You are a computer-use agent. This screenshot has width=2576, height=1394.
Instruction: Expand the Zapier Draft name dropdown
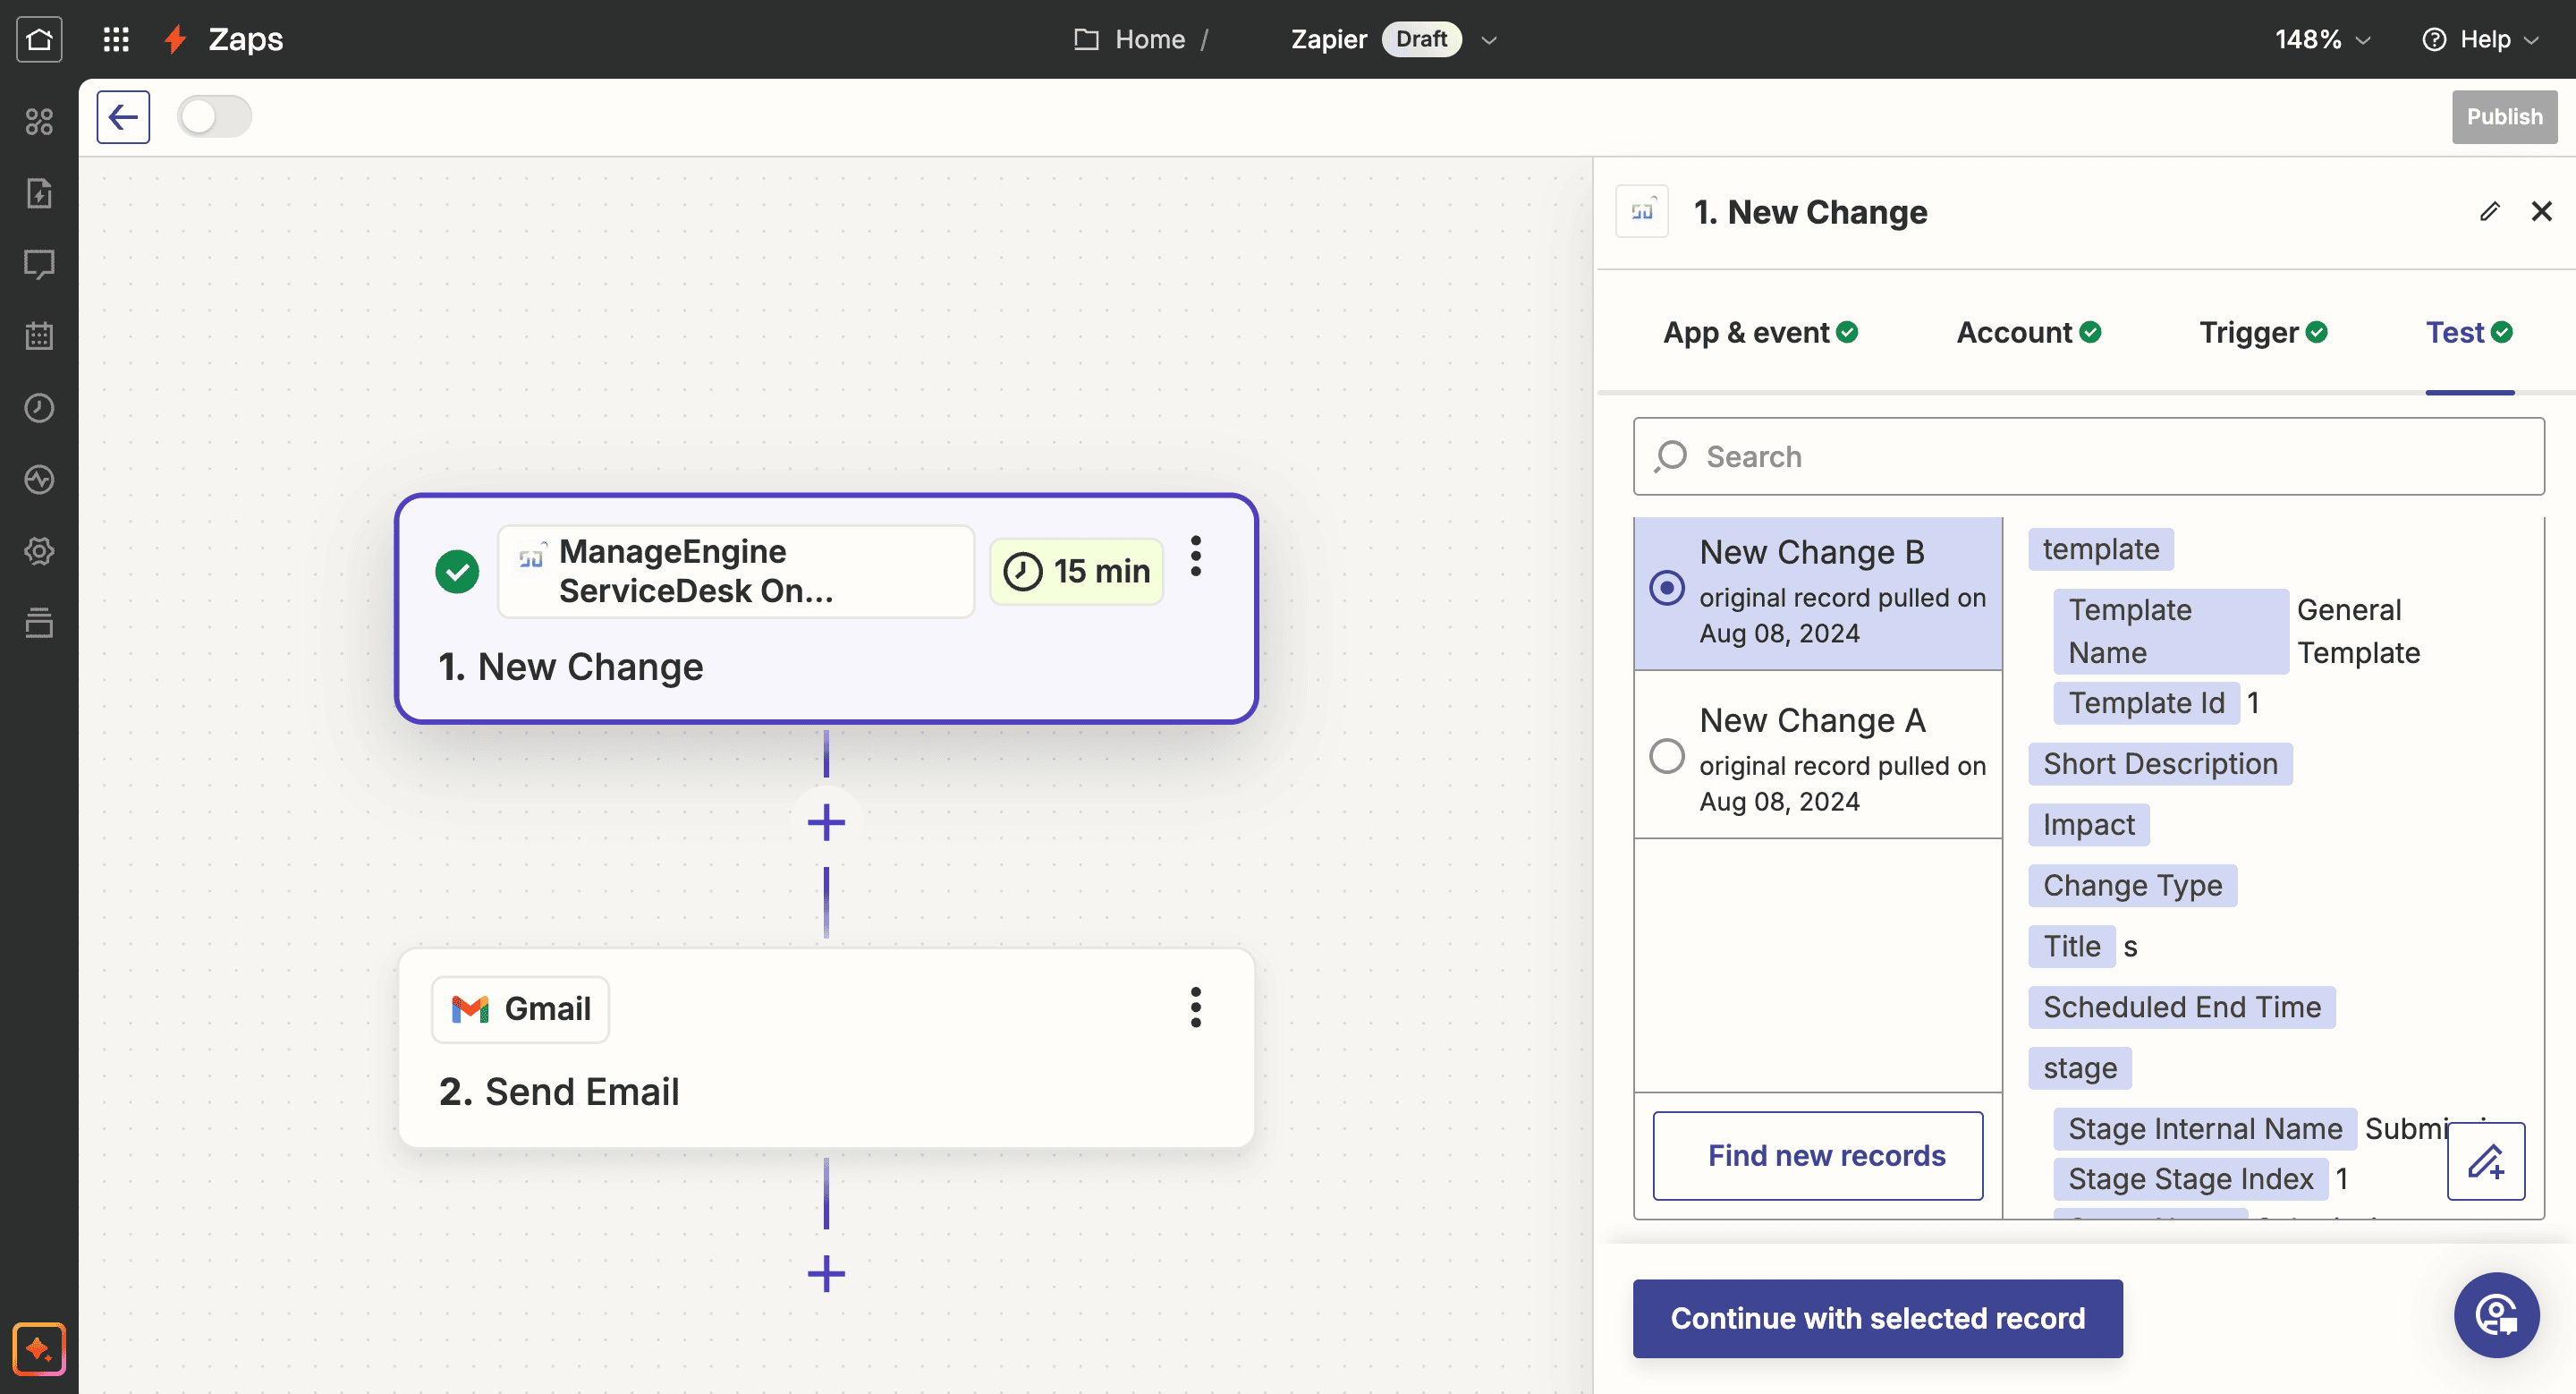pyautogui.click(x=1489, y=40)
